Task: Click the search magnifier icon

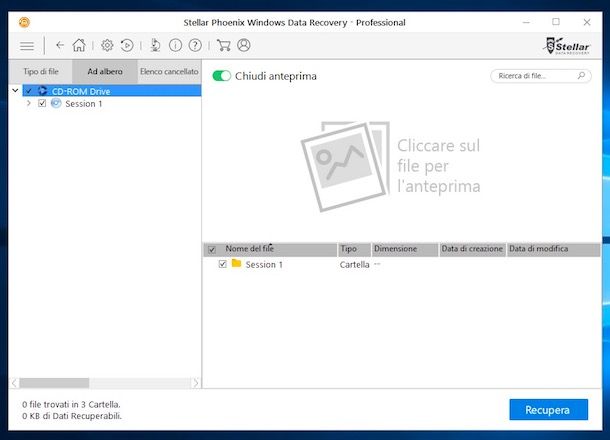Action: point(581,75)
